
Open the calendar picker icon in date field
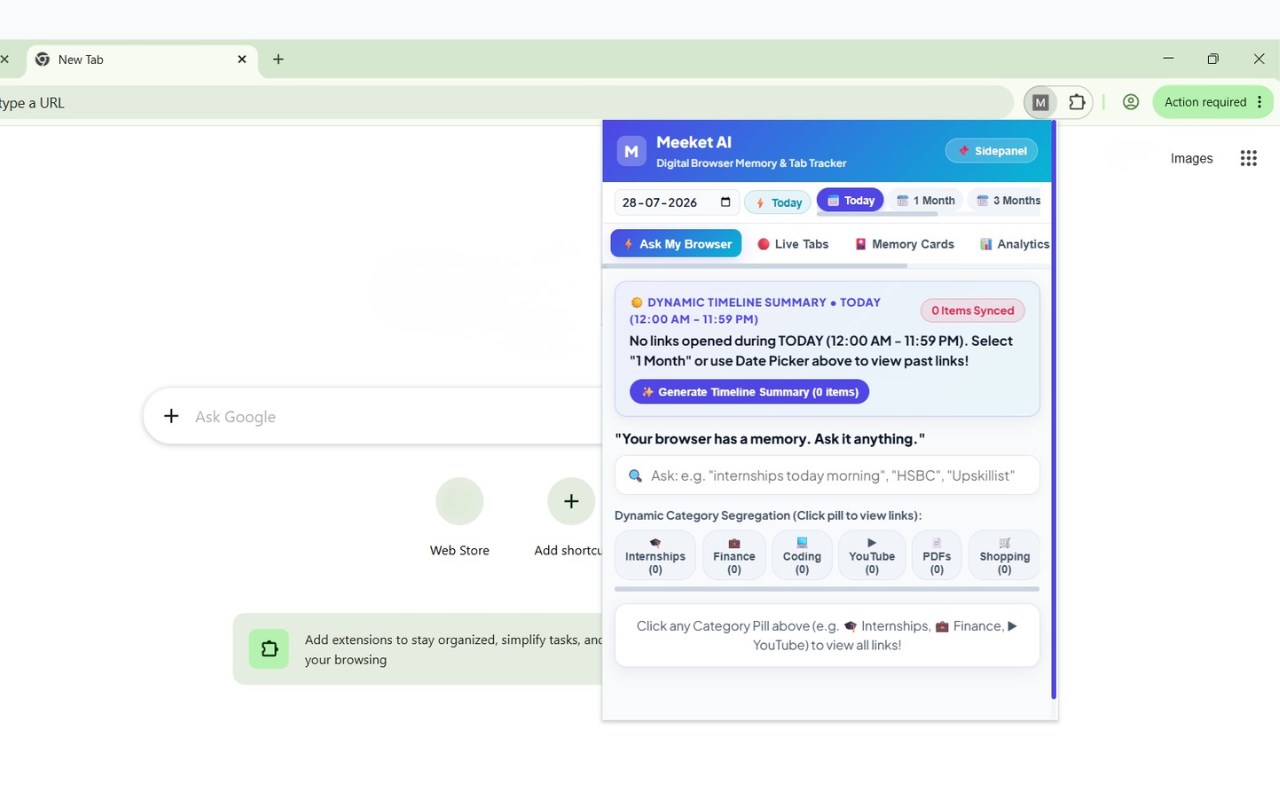pyautogui.click(x=725, y=202)
